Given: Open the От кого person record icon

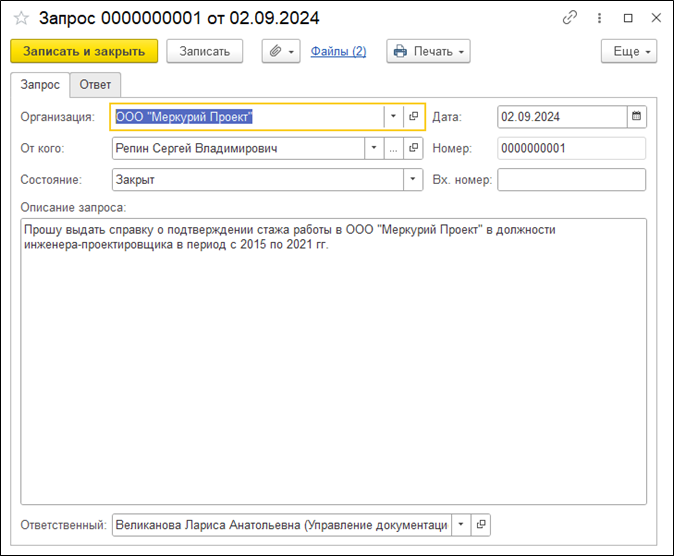Looking at the screenshot, I should (x=413, y=149).
